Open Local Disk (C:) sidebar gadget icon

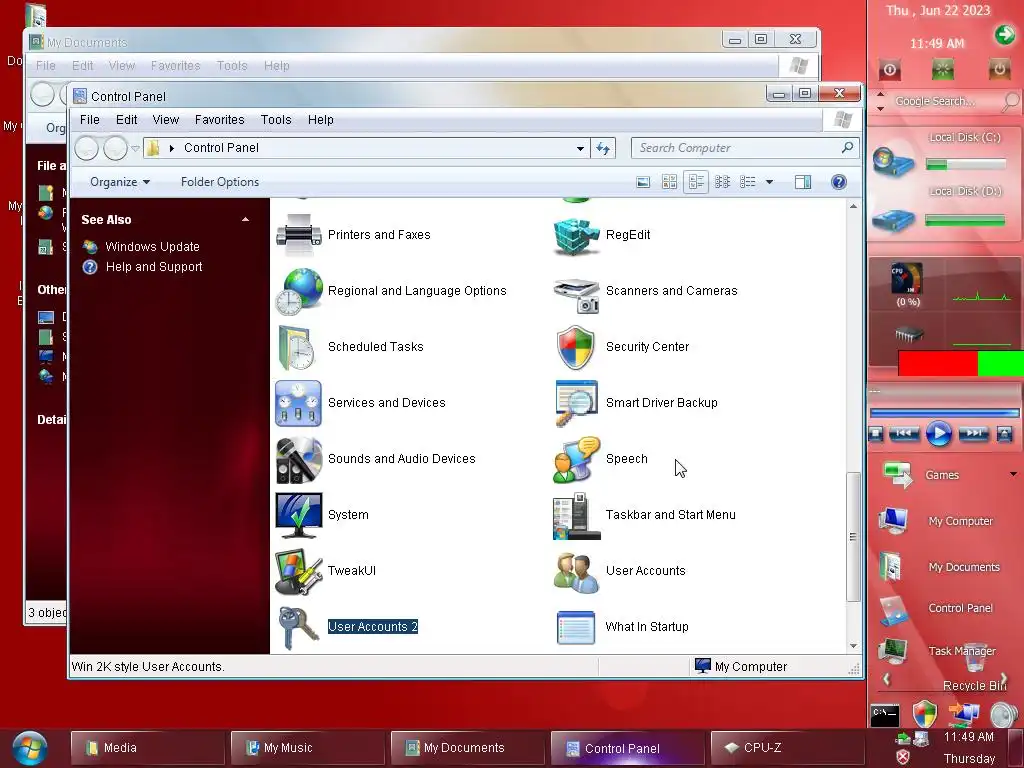pos(893,162)
